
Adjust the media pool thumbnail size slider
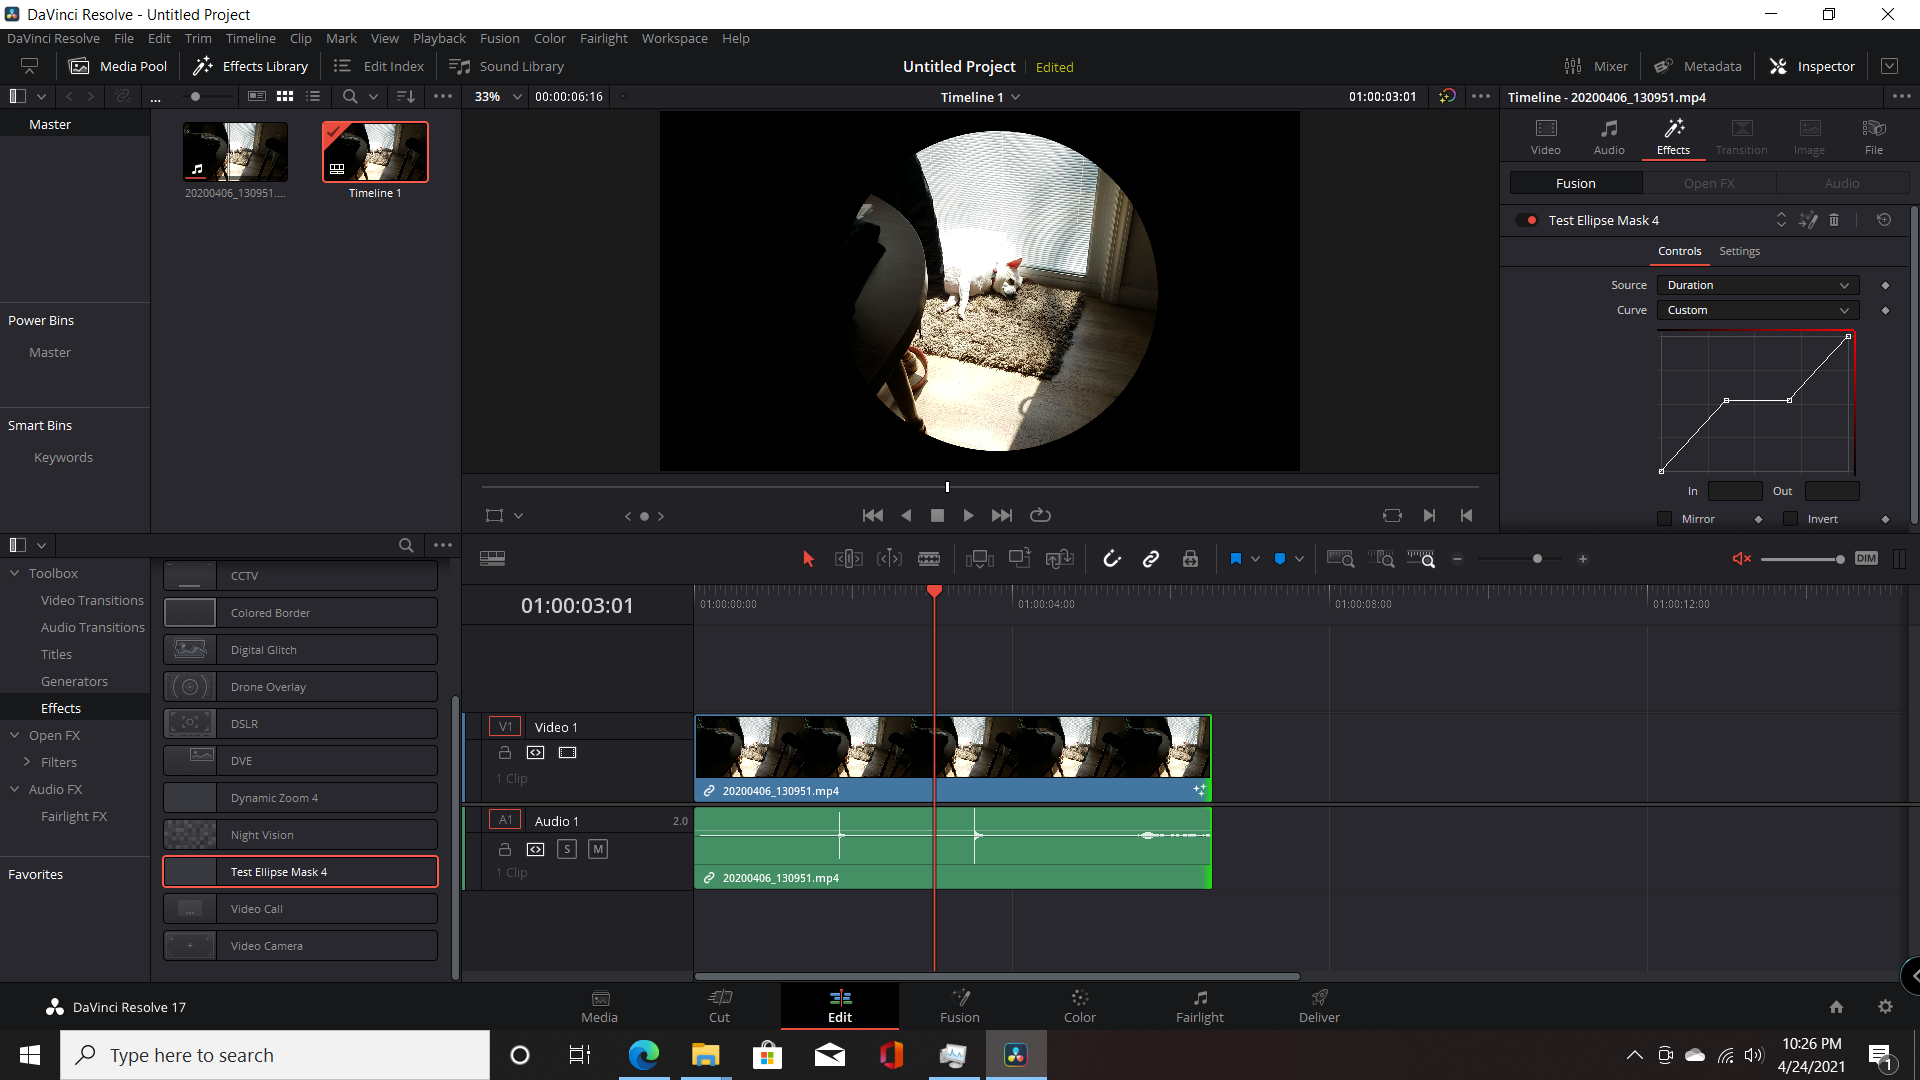coord(196,97)
